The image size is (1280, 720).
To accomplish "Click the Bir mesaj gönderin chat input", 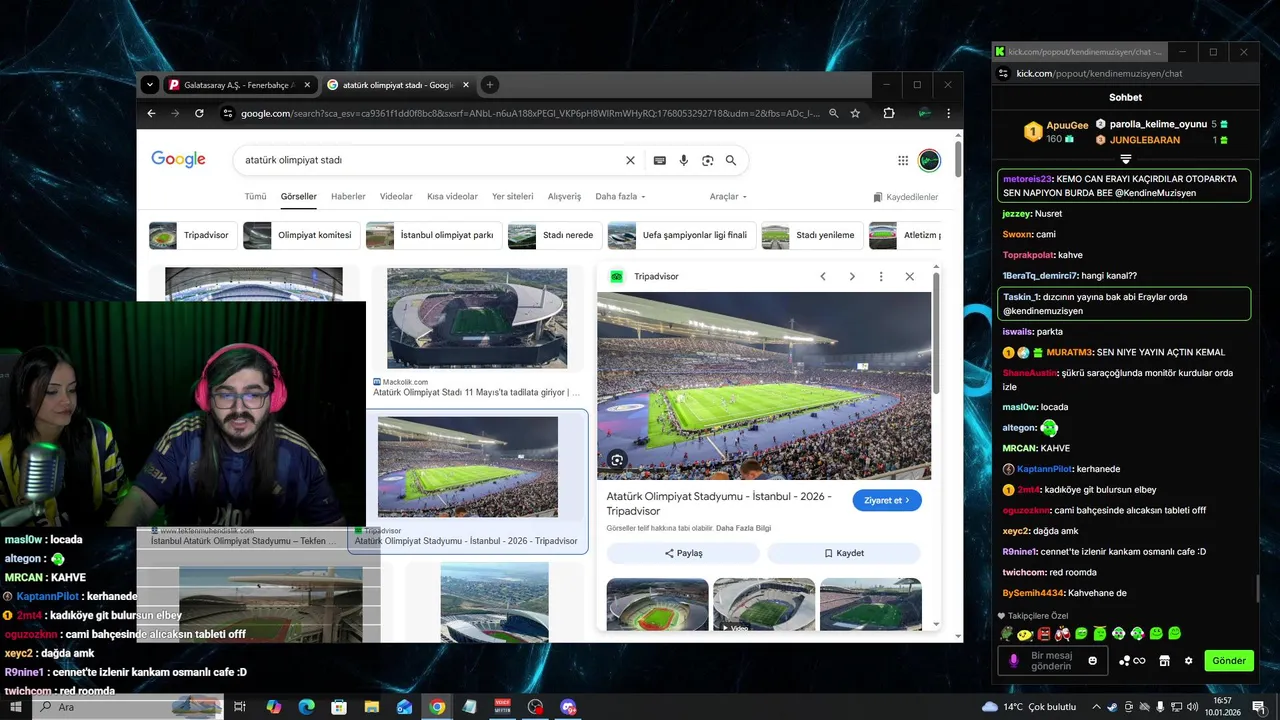I will [1051, 661].
